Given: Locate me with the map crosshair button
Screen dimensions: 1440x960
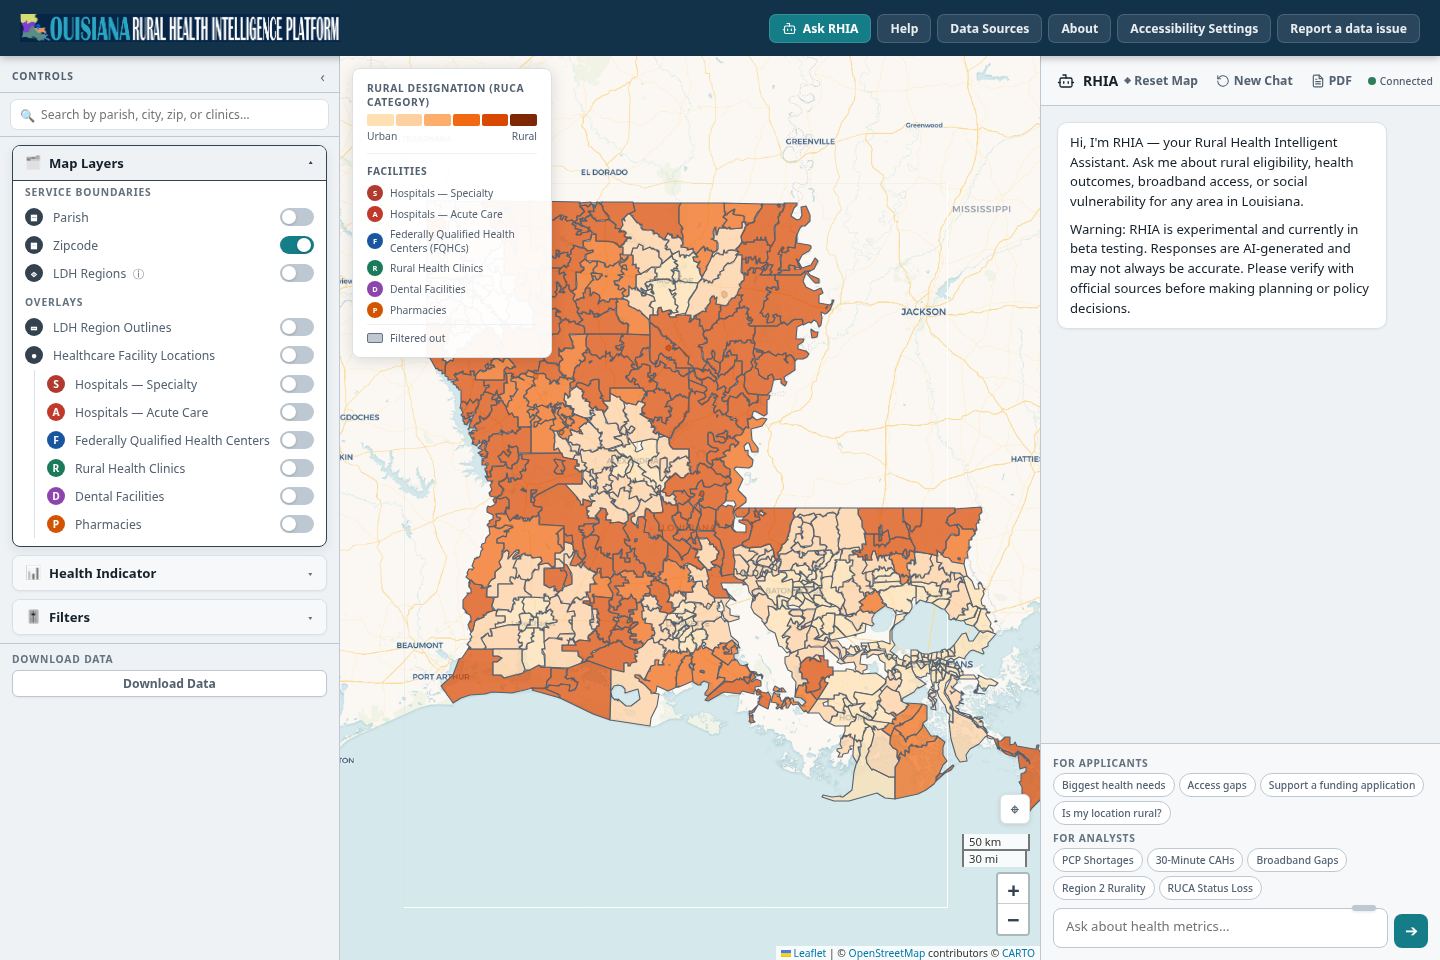Looking at the screenshot, I should [x=1015, y=809].
